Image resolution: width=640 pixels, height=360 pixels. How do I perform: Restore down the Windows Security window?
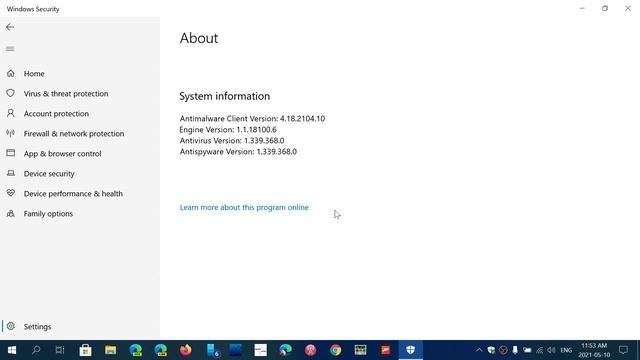(605, 8)
